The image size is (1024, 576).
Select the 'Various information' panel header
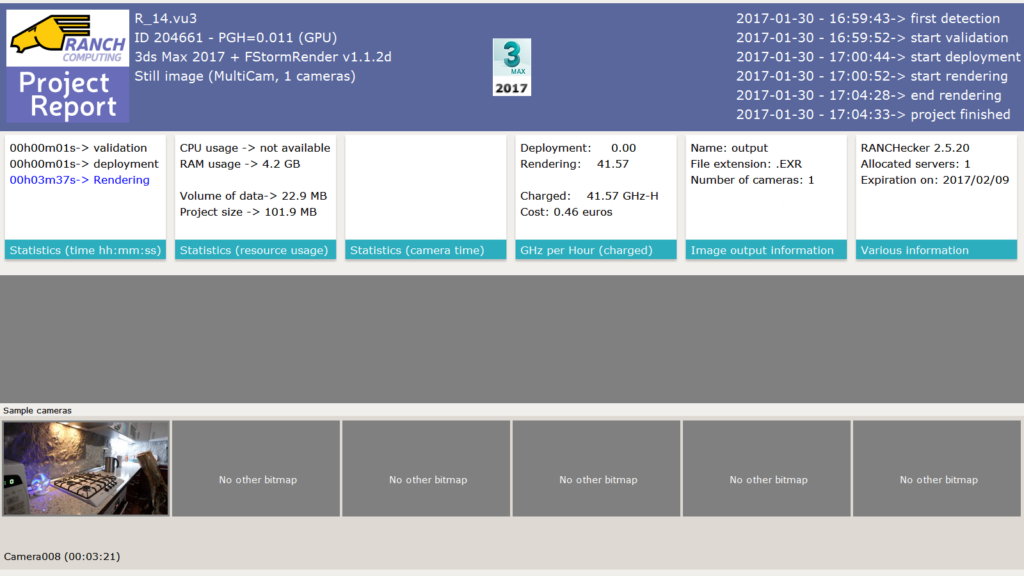click(936, 249)
